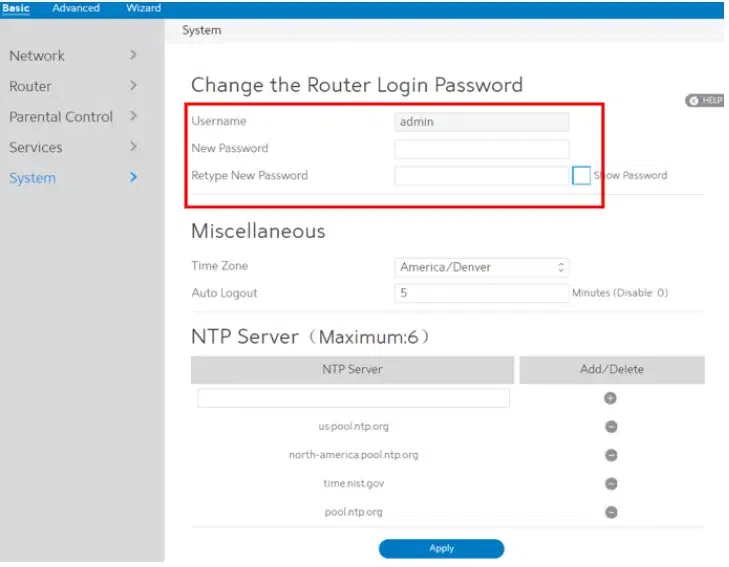Enable the Show Password checkbox
The height and width of the screenshot is (567, 729).
(x=581, y=175)
